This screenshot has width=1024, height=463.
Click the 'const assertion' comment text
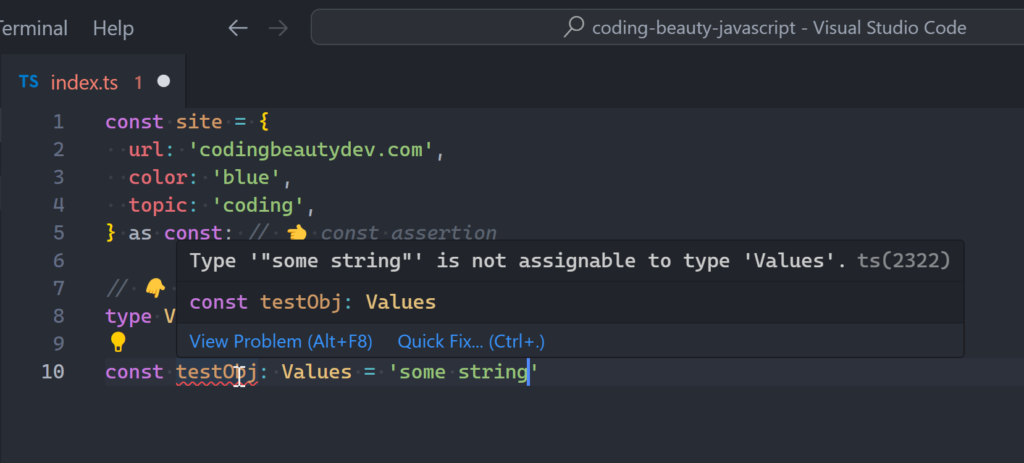[x=409, y=233]
